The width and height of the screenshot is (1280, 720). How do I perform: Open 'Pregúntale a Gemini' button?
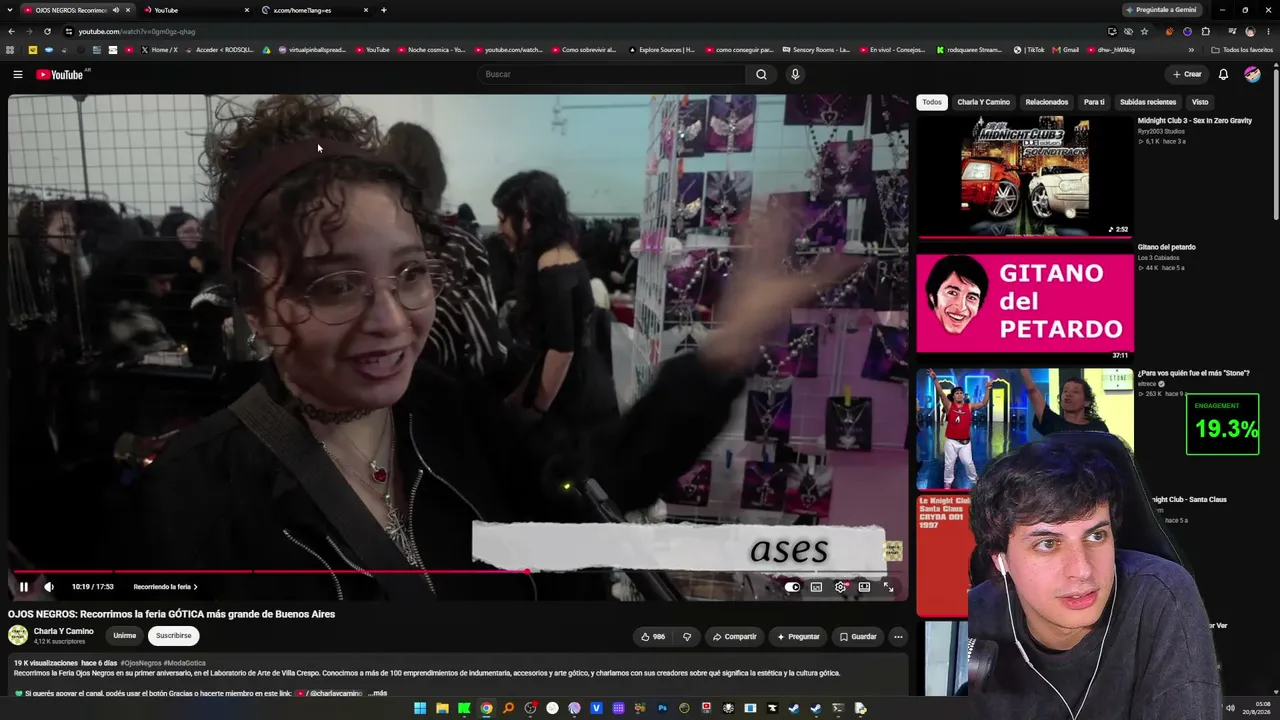click(1161, 10)
